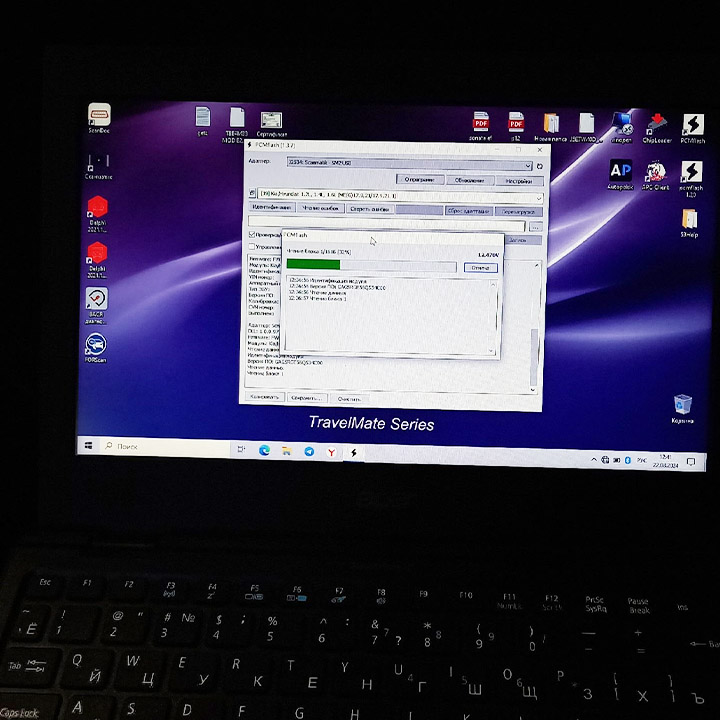720x720 pixels.
Task: Switch the Рус input language indicator
Action: [641, 460]
